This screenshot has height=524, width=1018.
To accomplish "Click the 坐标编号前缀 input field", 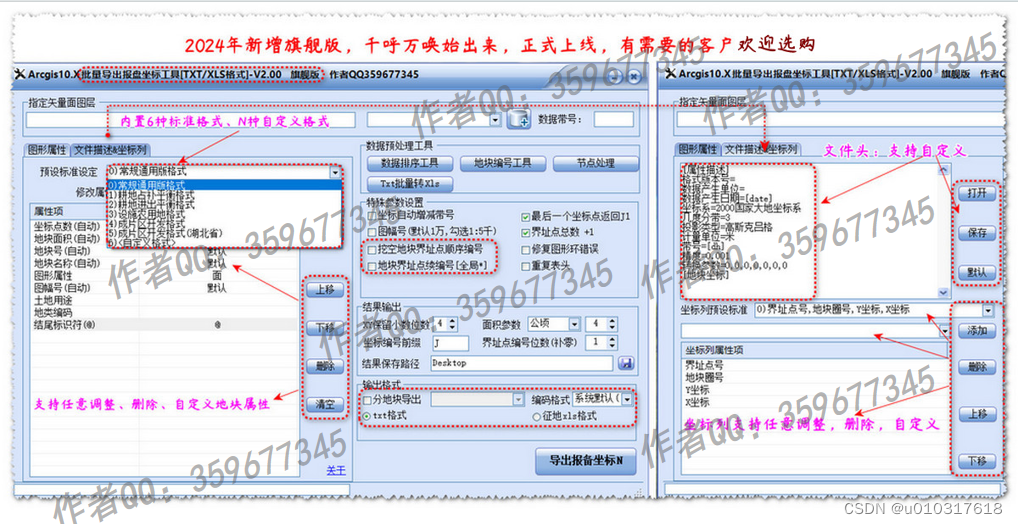I will (x=451, y=343).
